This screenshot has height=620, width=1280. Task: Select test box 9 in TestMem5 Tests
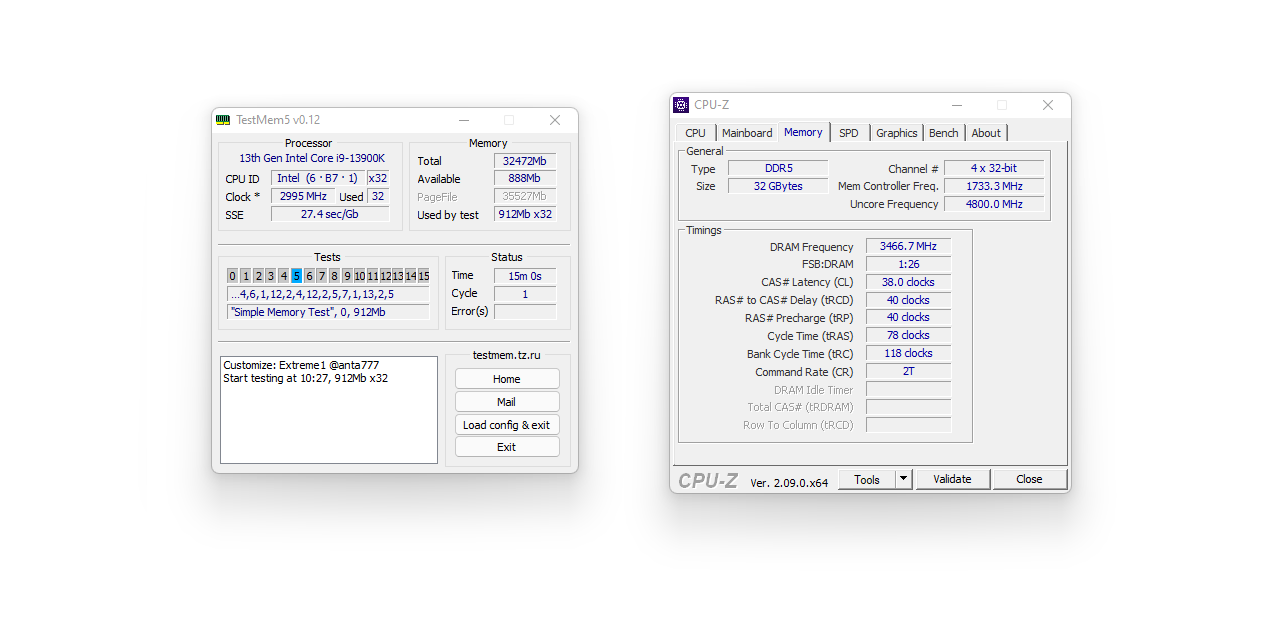point(347,276)
